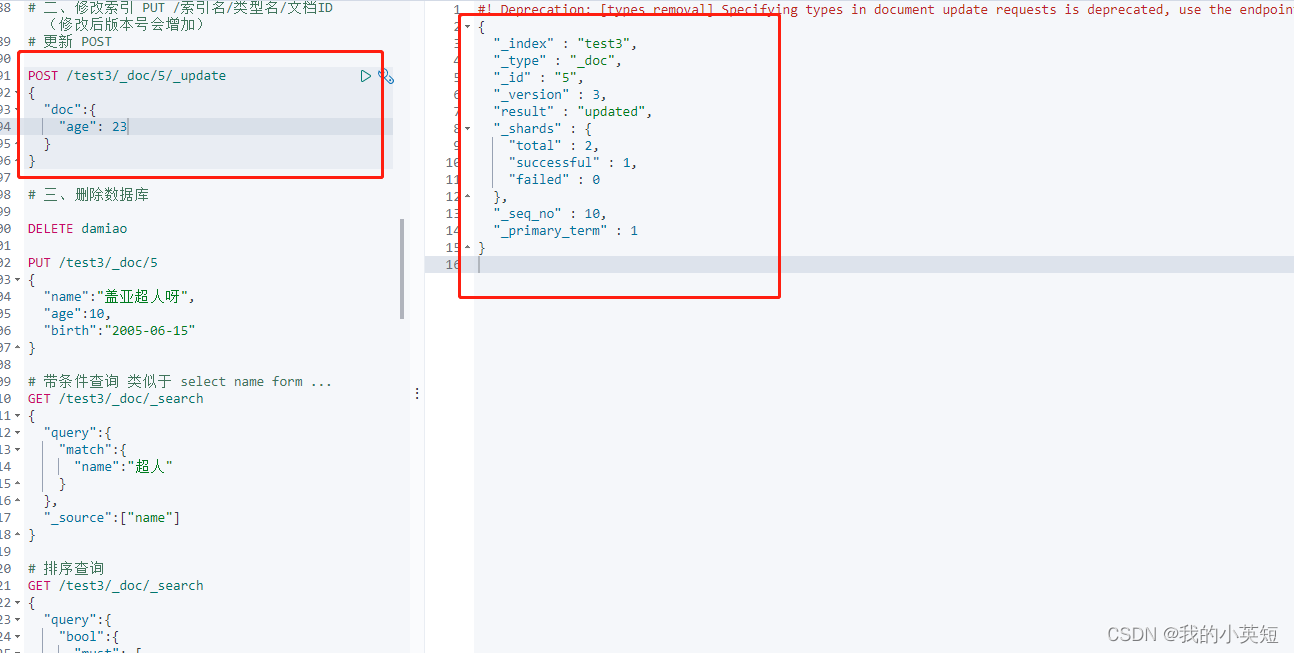Click the "name":"超人" match line
Image resolution: width=1294 pixels, height=653 pixels.
tap(124, 467)
